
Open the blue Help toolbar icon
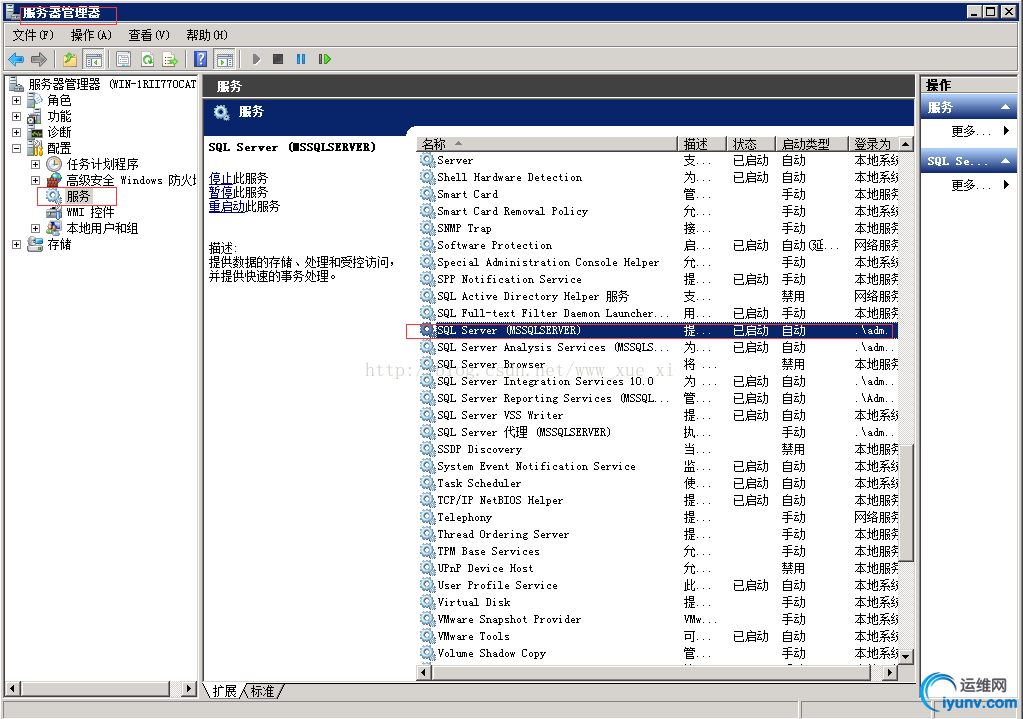[201, 59]
